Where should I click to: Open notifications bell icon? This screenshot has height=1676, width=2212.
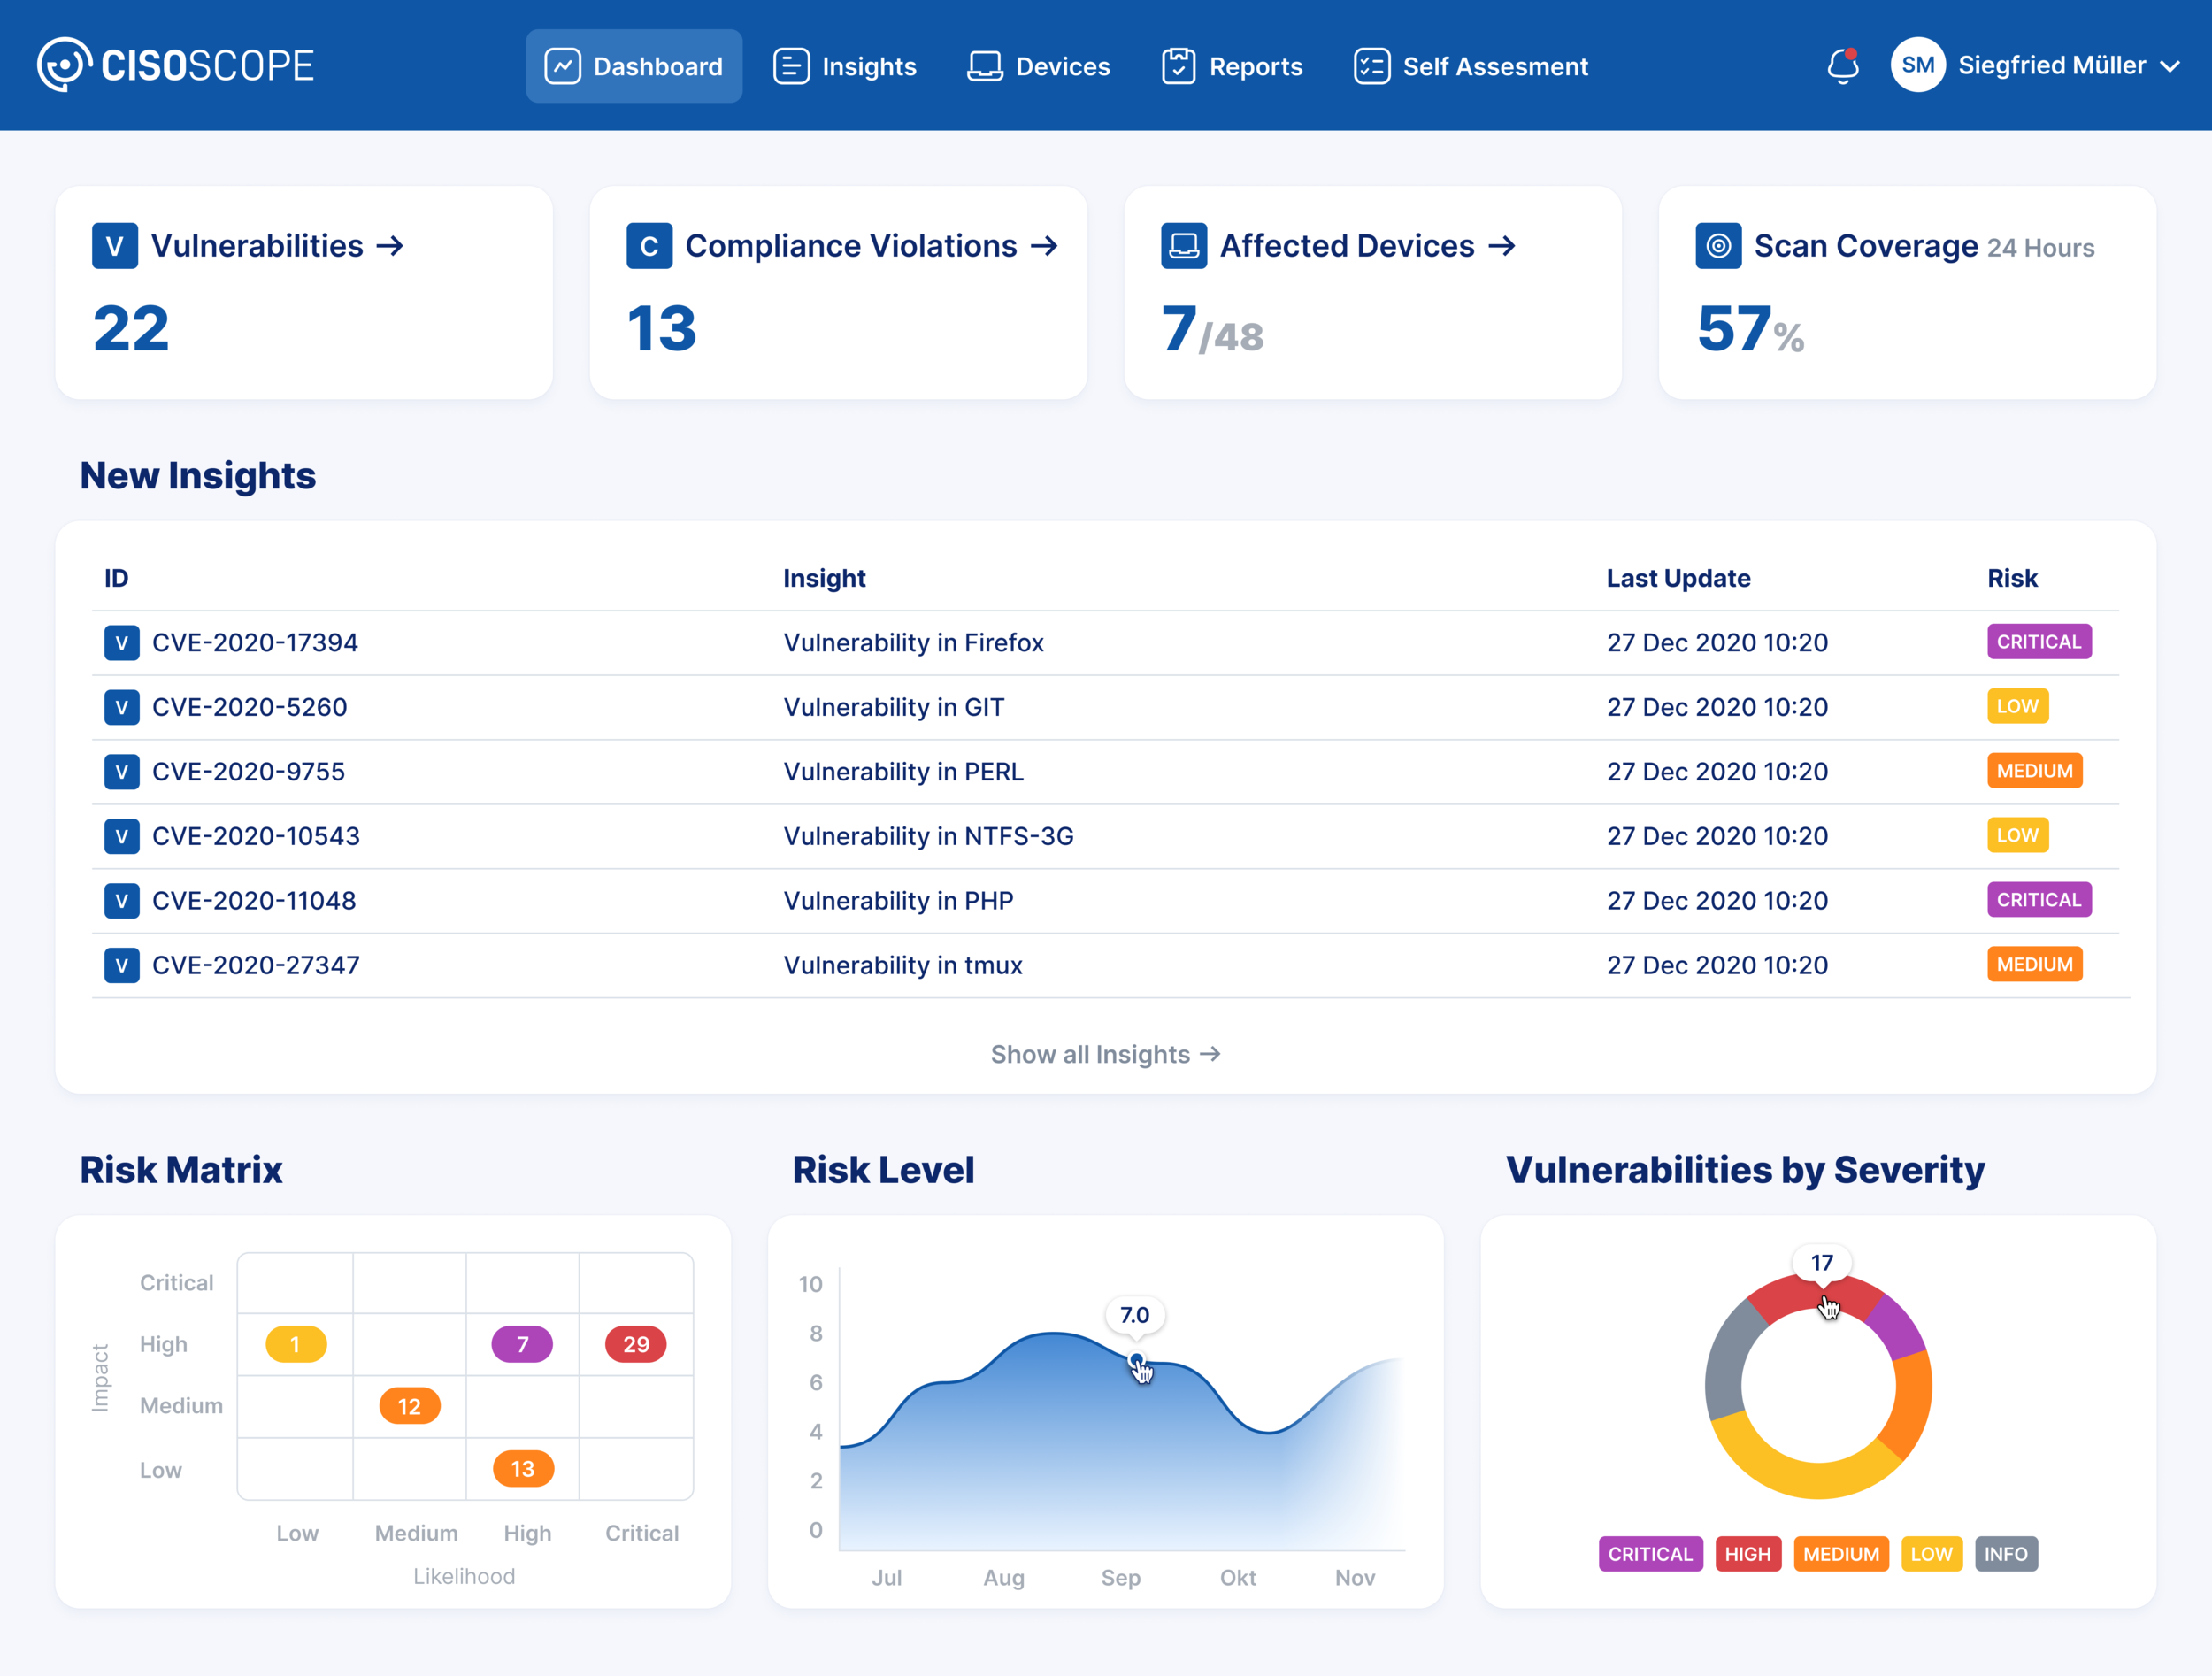[1842, 66]
